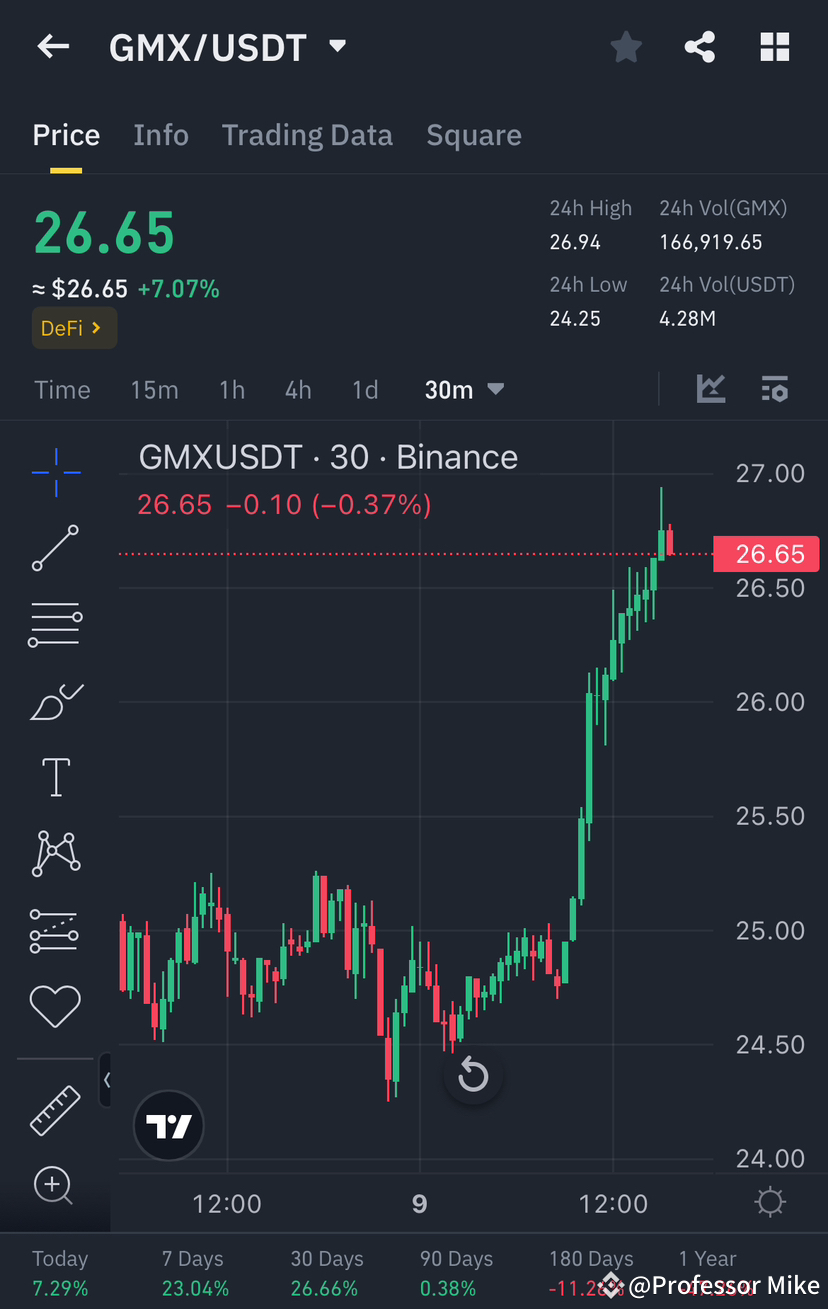This screenshot has width=828, height=1309.
Task: Open the Info tab
Action: tap(161, 135)
